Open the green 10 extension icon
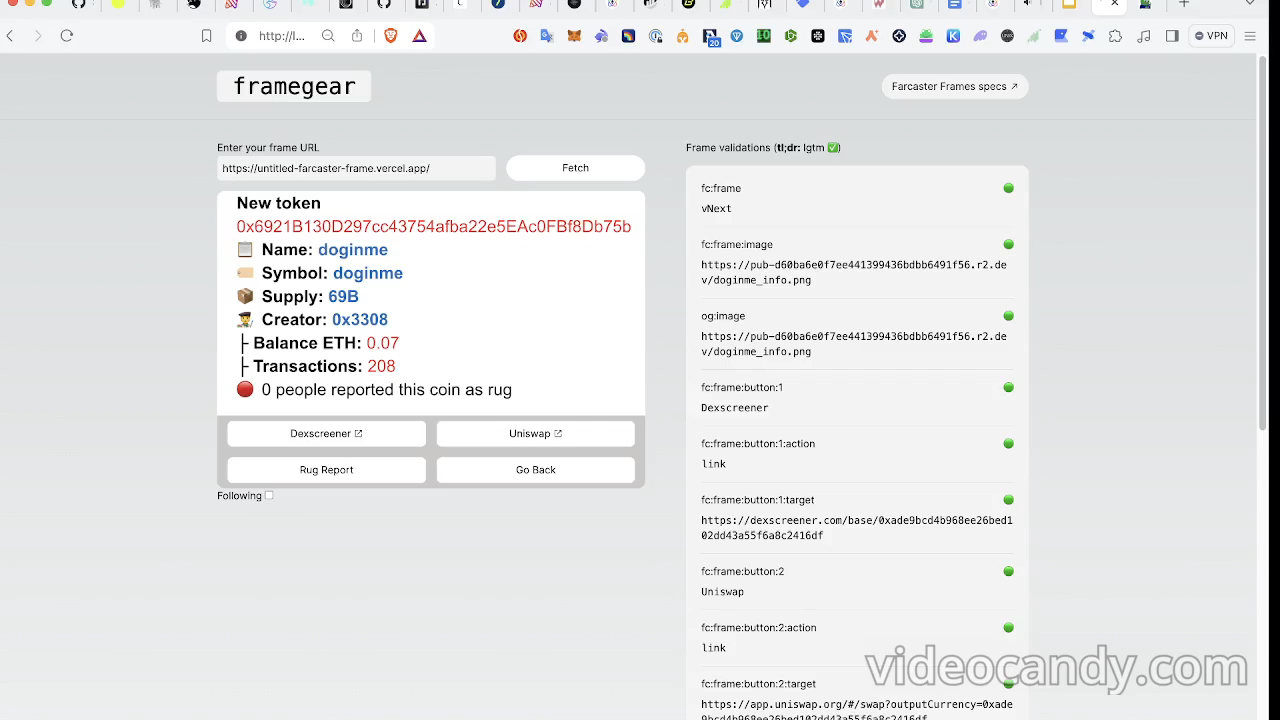The image size is (1280, 720). tap(764, 36)
